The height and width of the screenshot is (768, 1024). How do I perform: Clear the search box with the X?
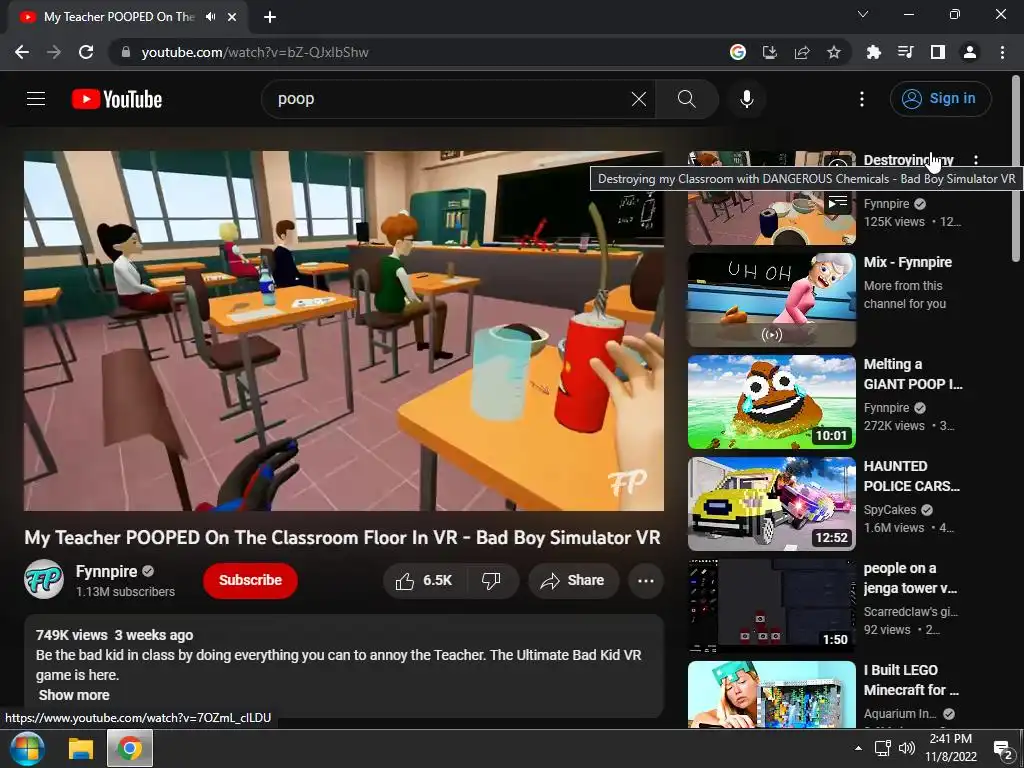639,99
